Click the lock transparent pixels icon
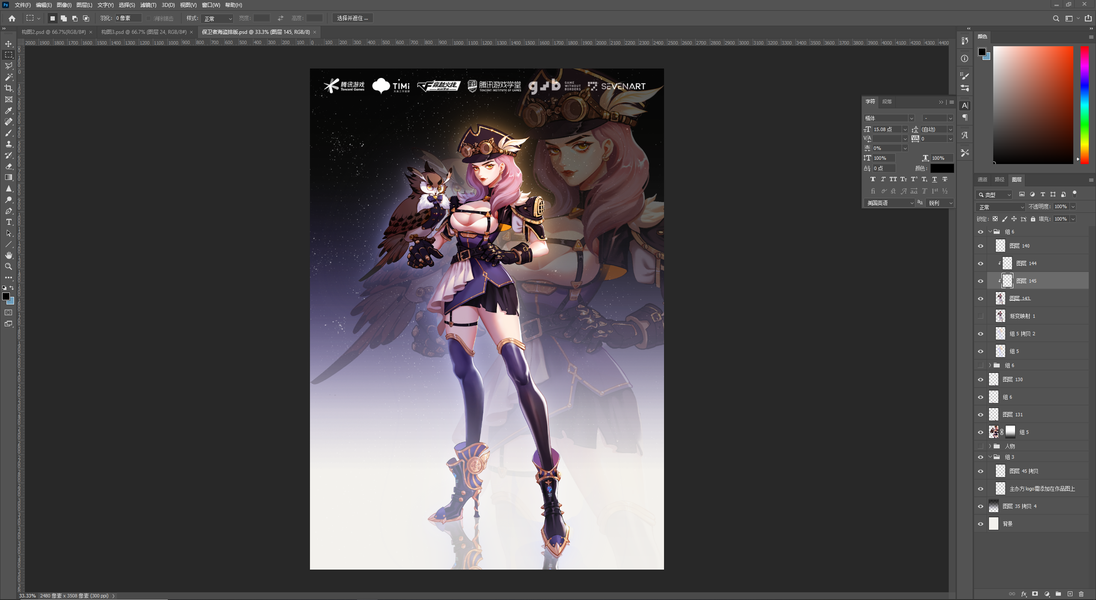 click(995, 219)
